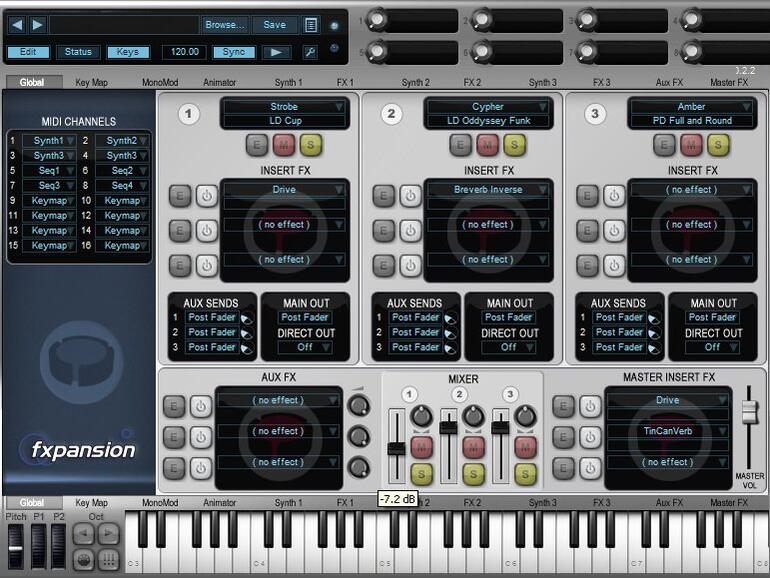Open MIDI channel 6 Seq2 dropdown

point(122,171)
